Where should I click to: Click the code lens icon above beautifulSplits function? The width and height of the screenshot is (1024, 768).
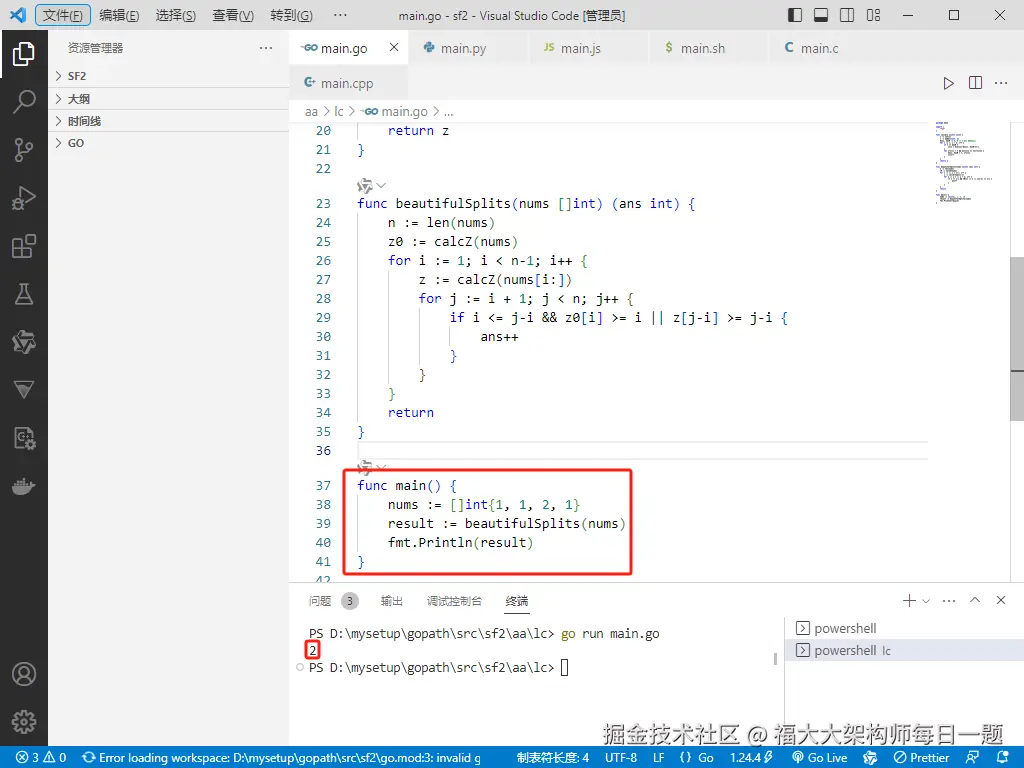tap(365, 185)
